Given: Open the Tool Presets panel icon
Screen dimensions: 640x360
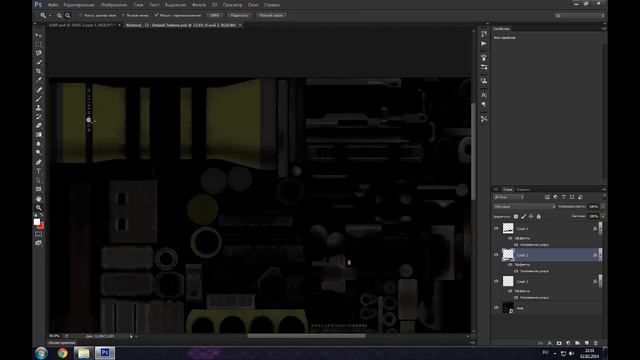Looking at the screenshot, I should pyautogui.click(x=484, y=119).
